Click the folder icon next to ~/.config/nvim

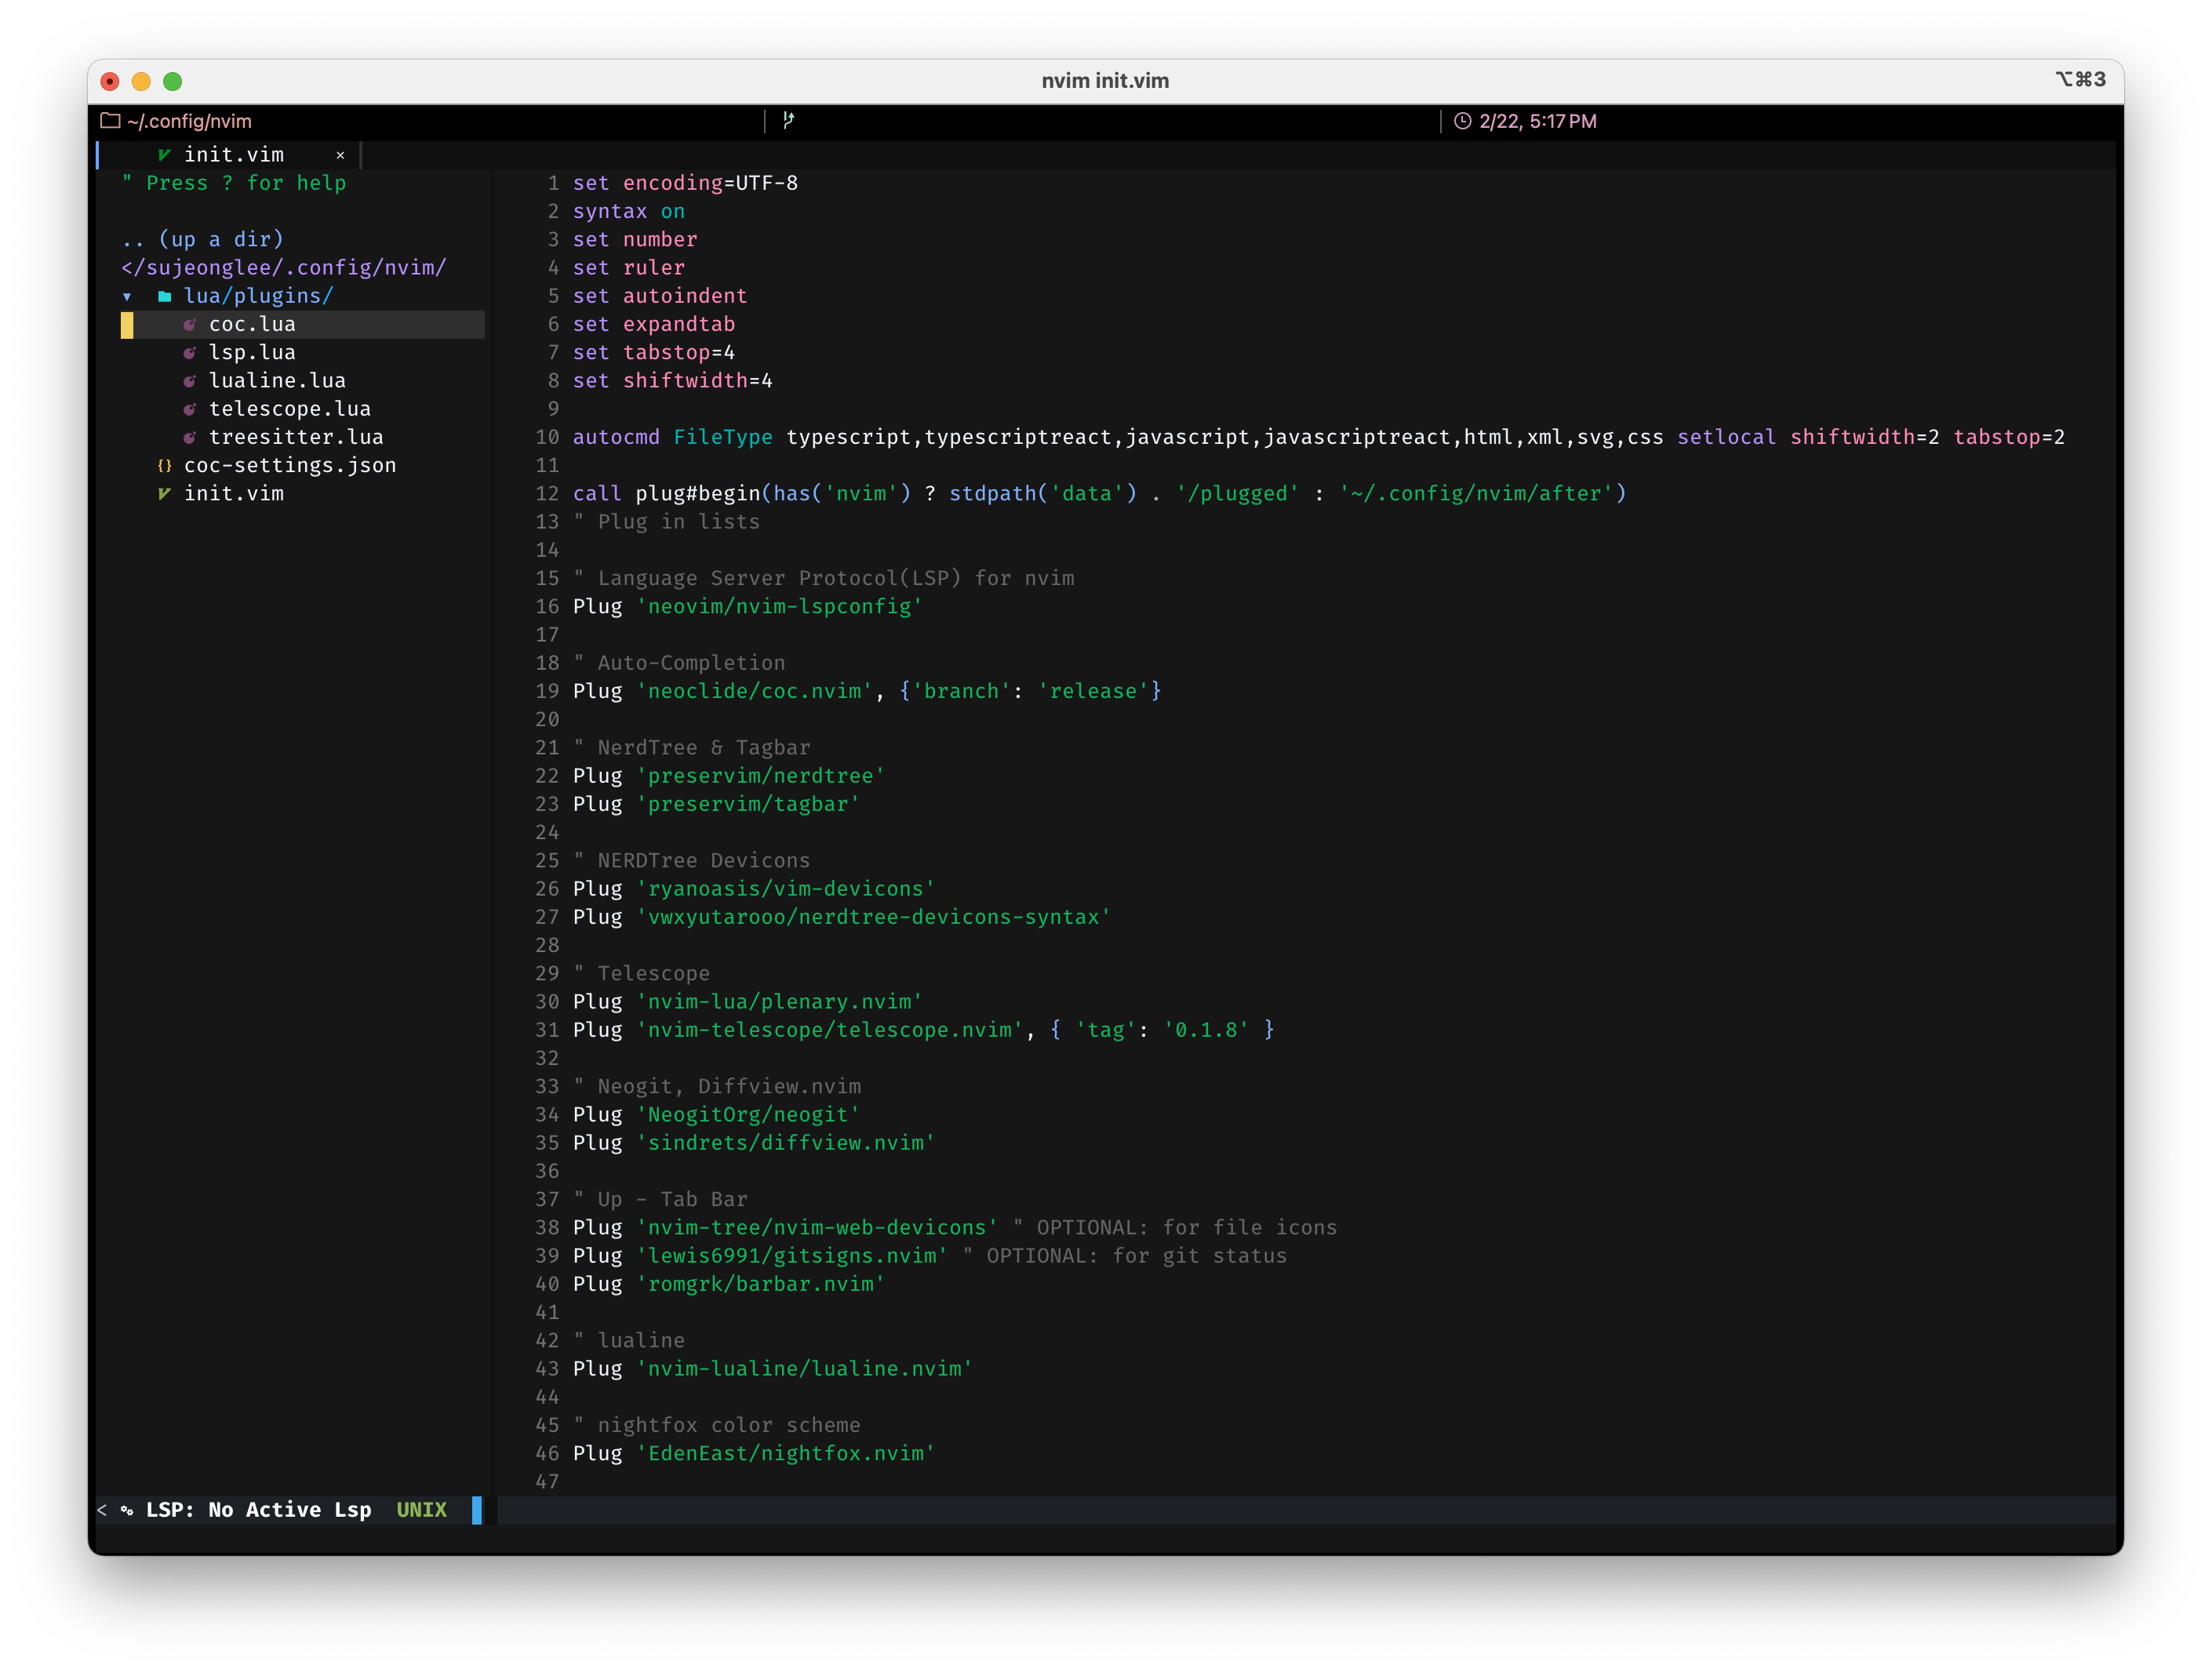[110, 121]
